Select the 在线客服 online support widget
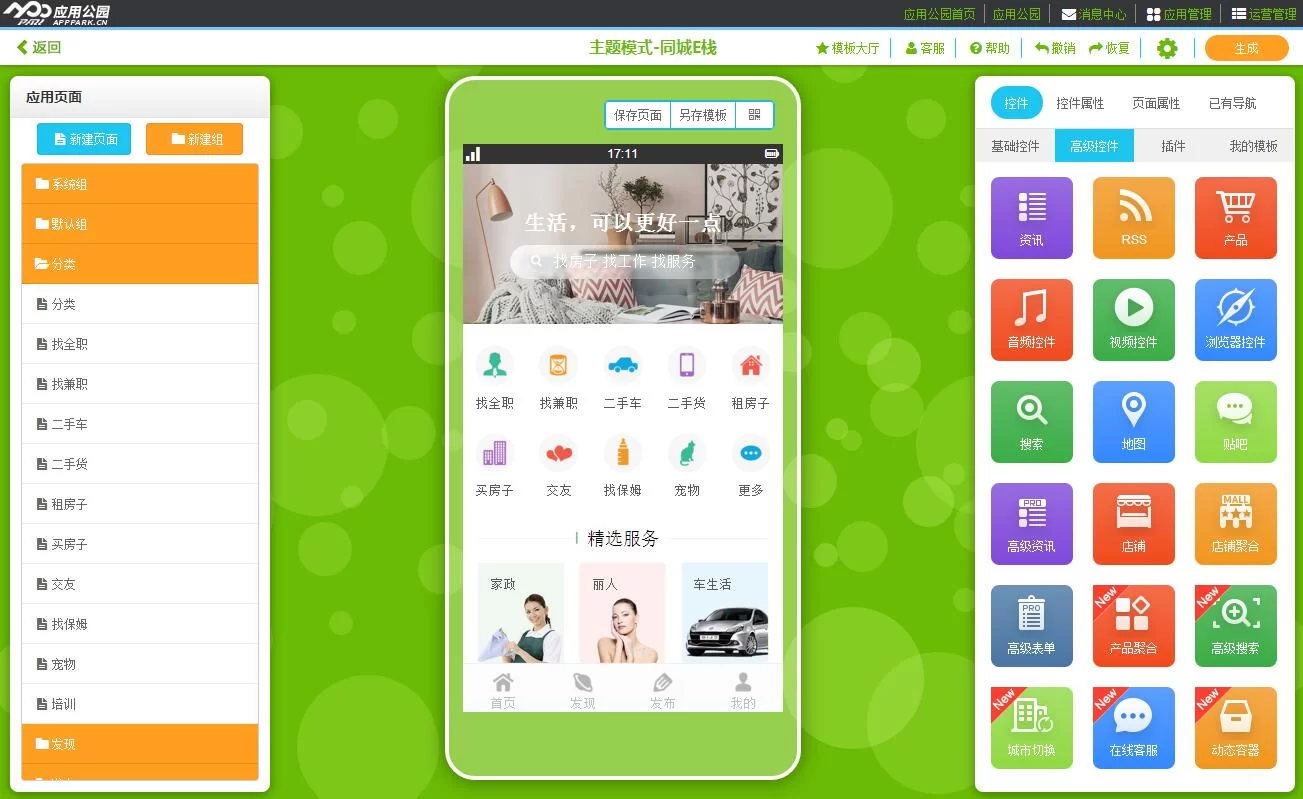 (x=1133, y=728)
